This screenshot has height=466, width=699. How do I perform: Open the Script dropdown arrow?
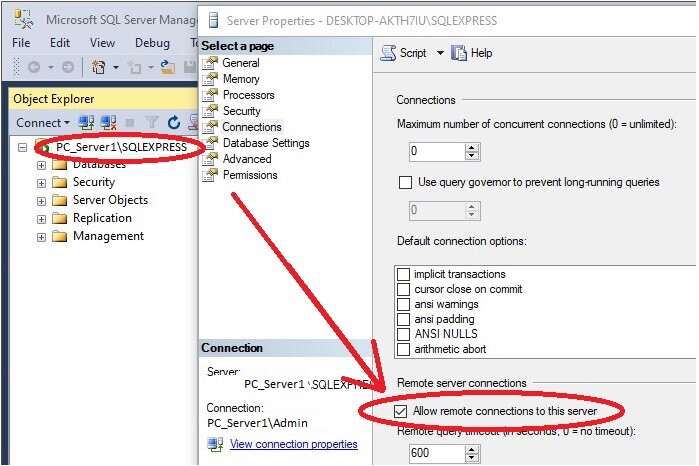coord(440,53)
